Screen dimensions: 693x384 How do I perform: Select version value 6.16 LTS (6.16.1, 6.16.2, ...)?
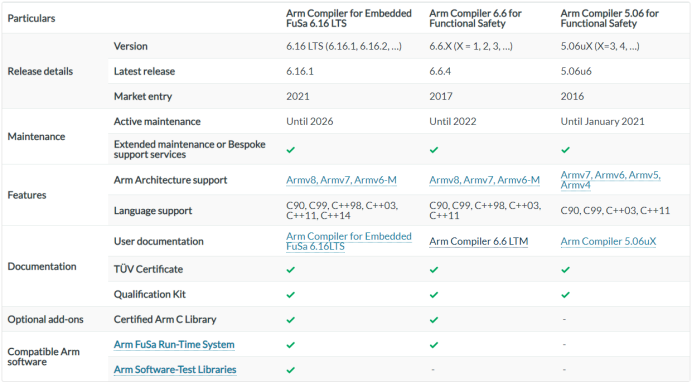point(344,46)
